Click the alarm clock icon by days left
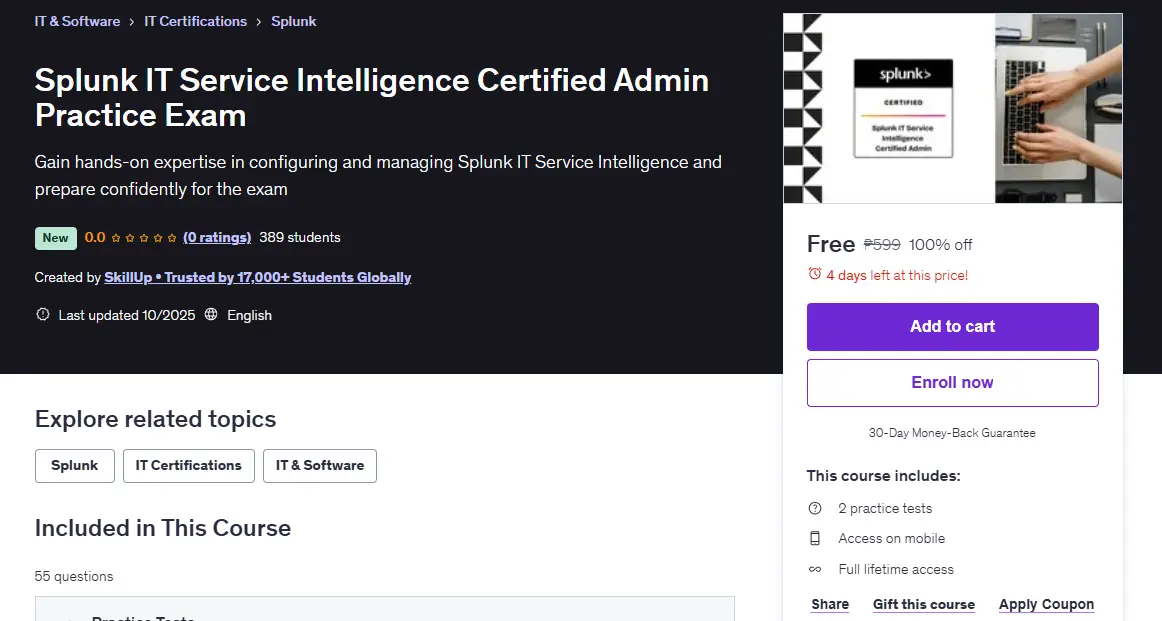The height and width of the screenshot is (621, 1162). click(x=814, y=274)
